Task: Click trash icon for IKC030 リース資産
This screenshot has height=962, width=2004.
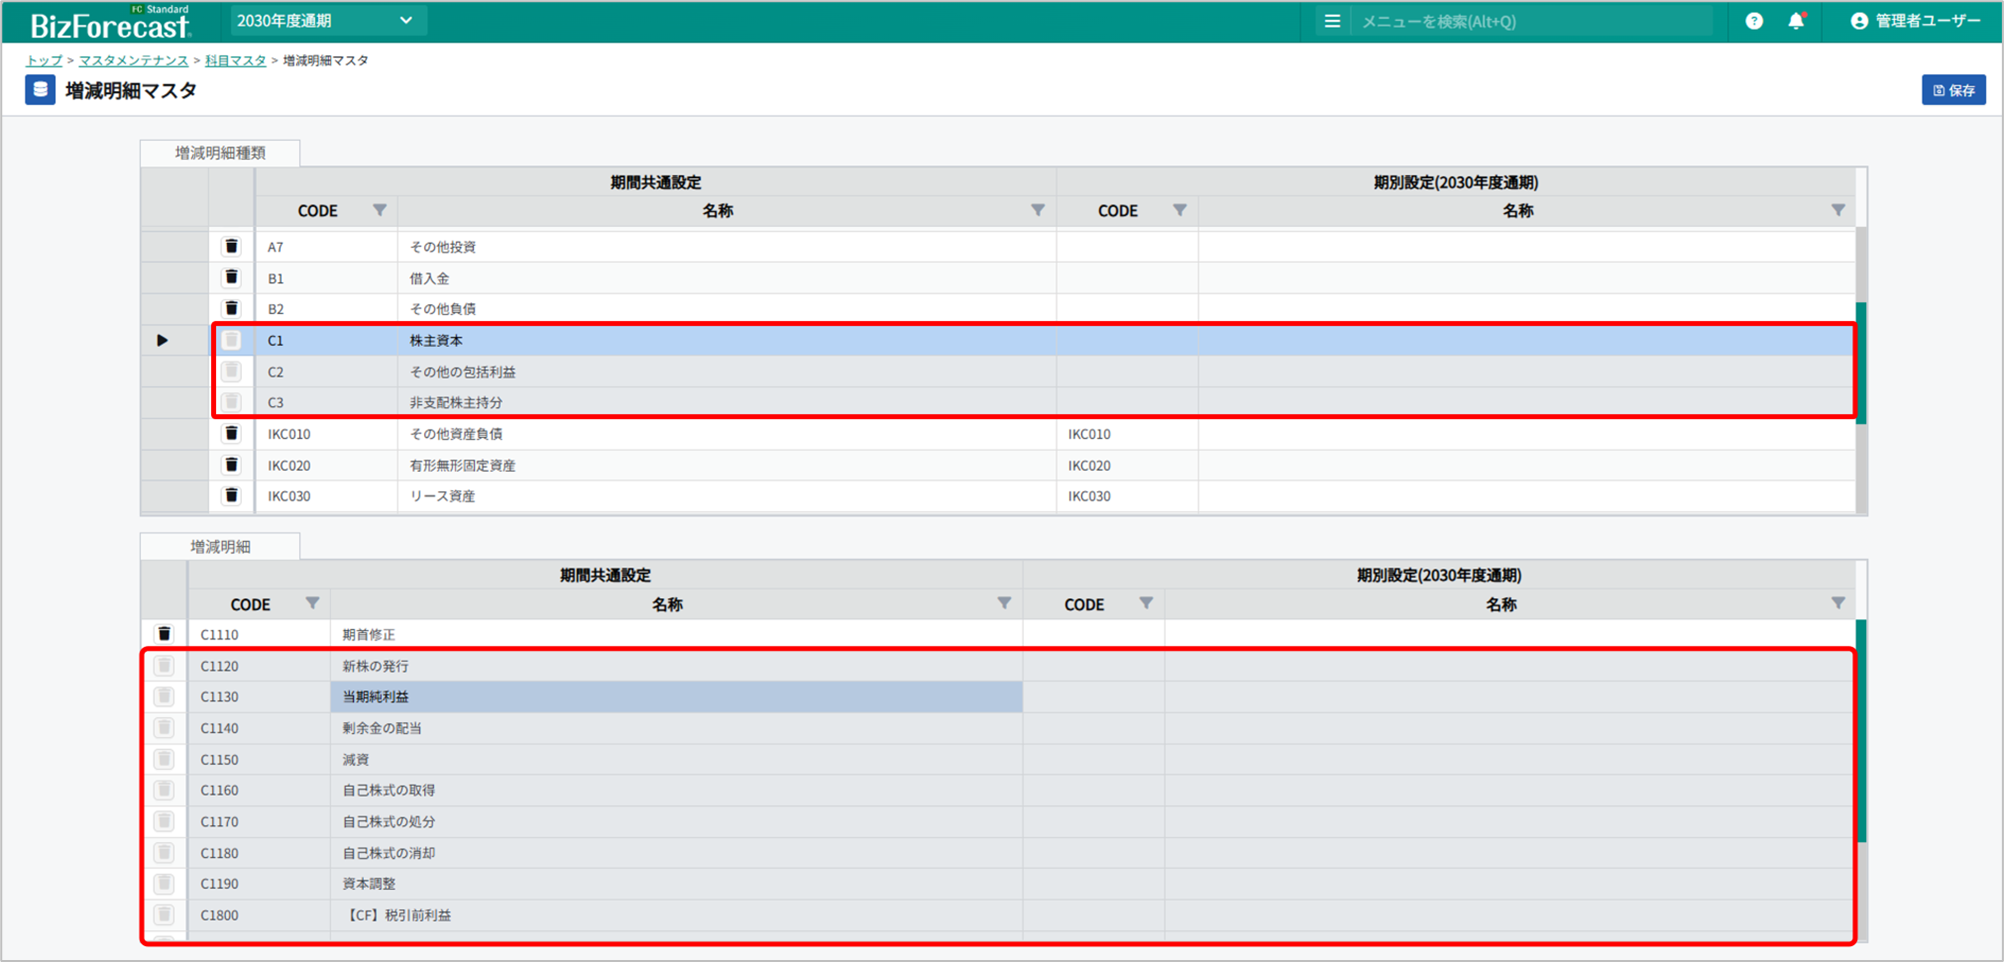Action: (x=231, y=496)
